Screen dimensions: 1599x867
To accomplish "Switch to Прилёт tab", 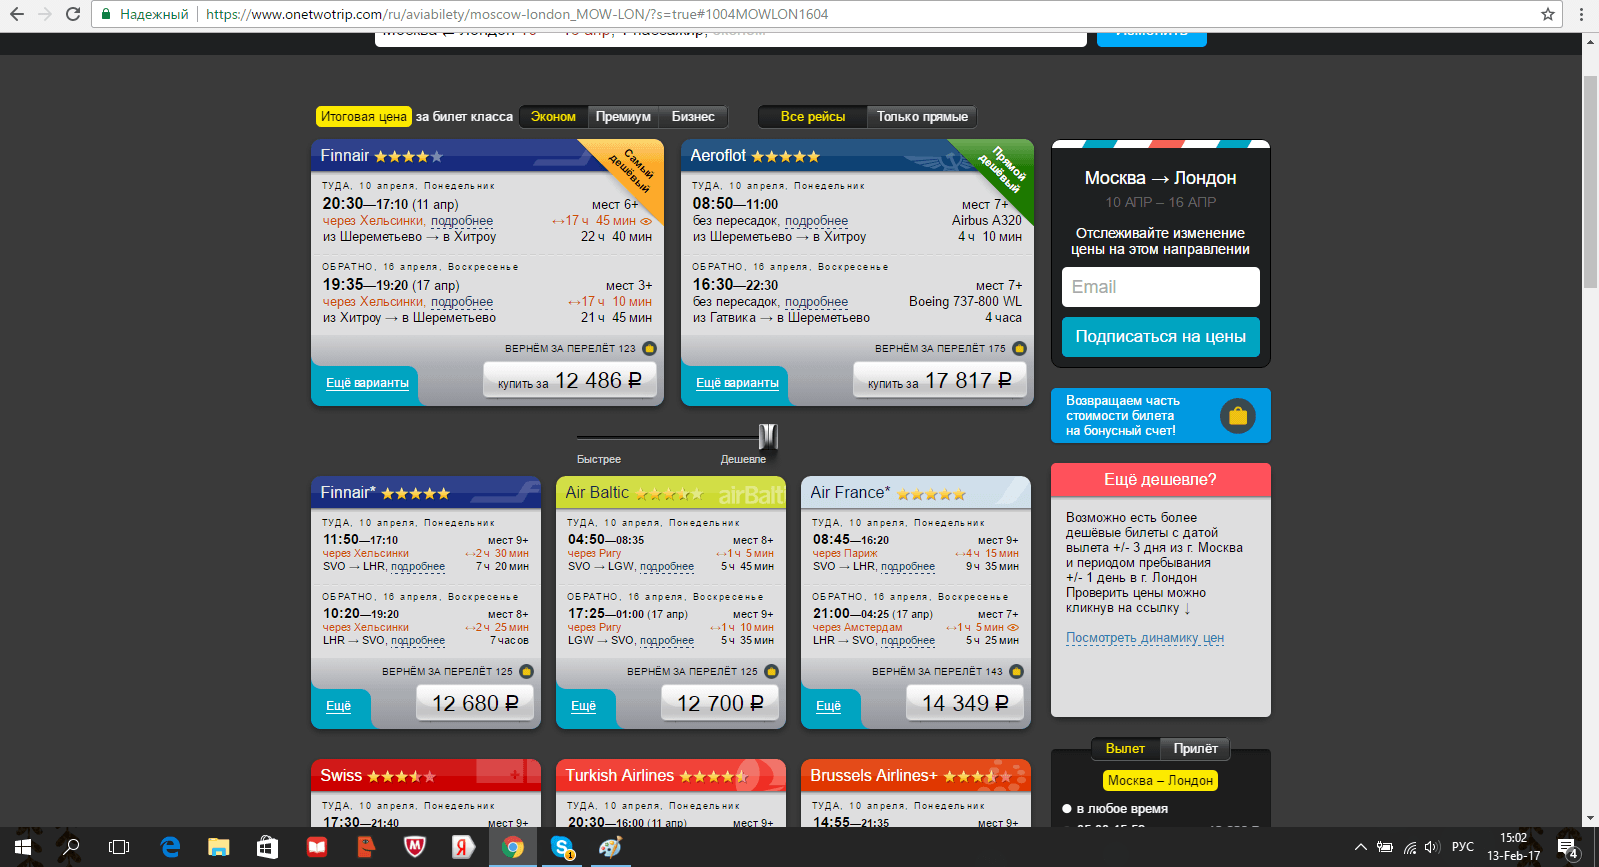I will point(1195,748).
